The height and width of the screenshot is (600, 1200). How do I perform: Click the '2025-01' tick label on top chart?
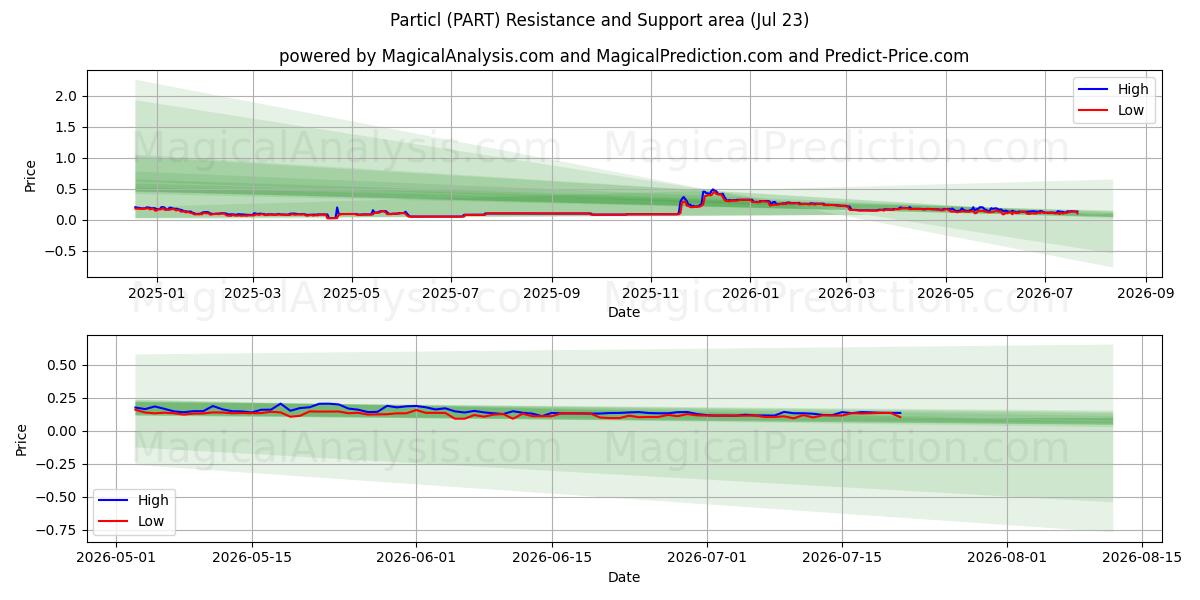coord(157,293)
